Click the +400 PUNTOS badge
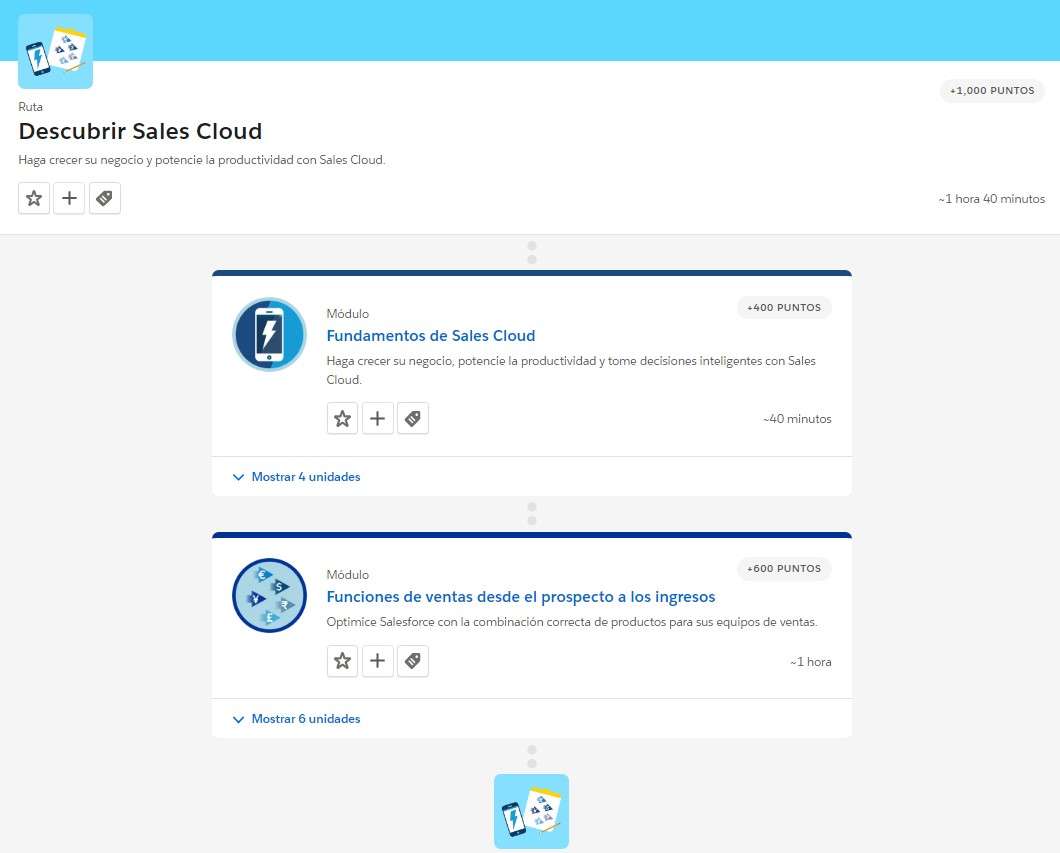The height and width of the screenshot is (853, 1060). pyautogui.click(x=784, y=308)
